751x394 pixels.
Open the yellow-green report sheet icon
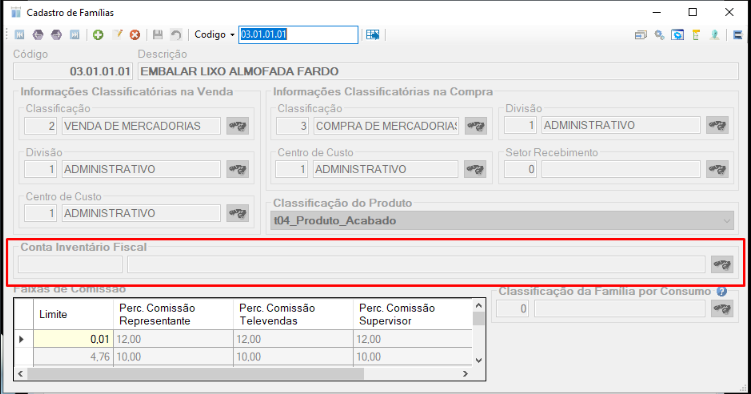pyautogui.click(x=696, y=35)
